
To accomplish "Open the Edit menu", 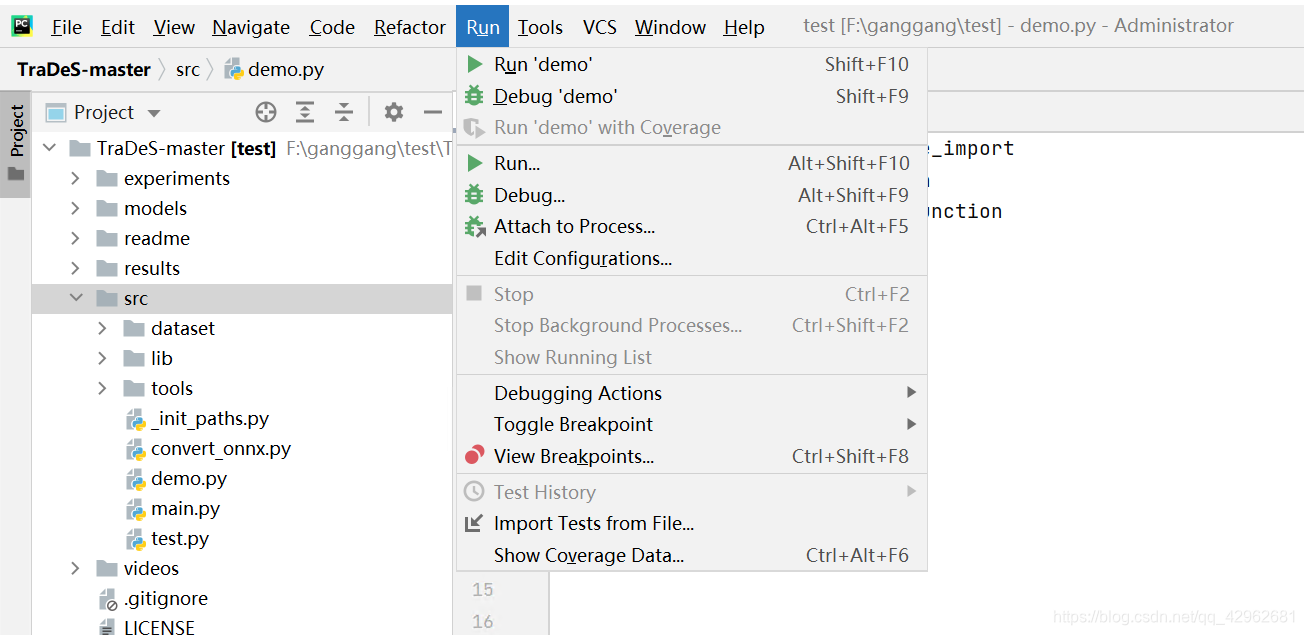I will tap(118, 27).
